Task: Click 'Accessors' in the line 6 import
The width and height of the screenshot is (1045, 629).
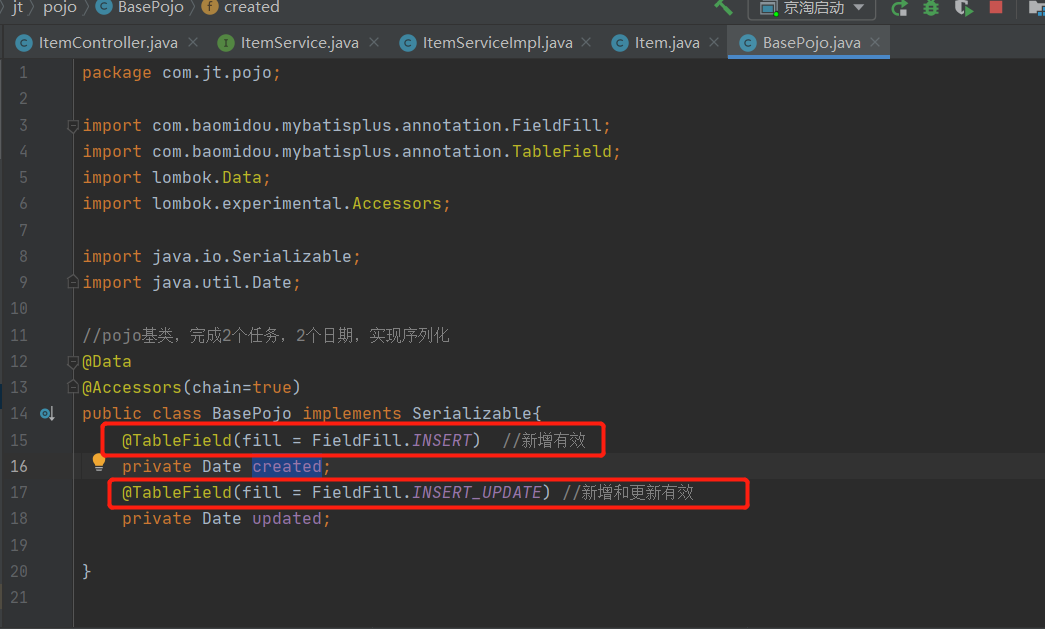Action: [397, 203]
